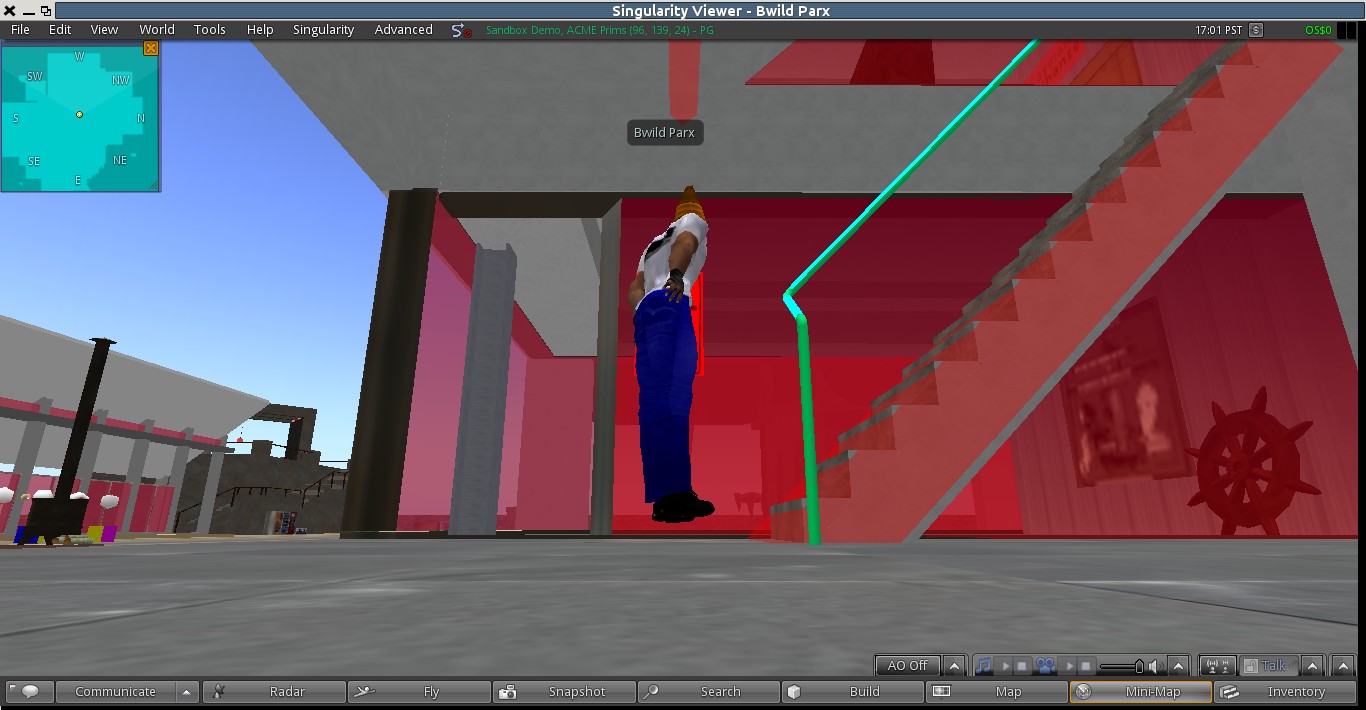
Task: Click the movie camera media icon
Action: (x=1045, y=666)
